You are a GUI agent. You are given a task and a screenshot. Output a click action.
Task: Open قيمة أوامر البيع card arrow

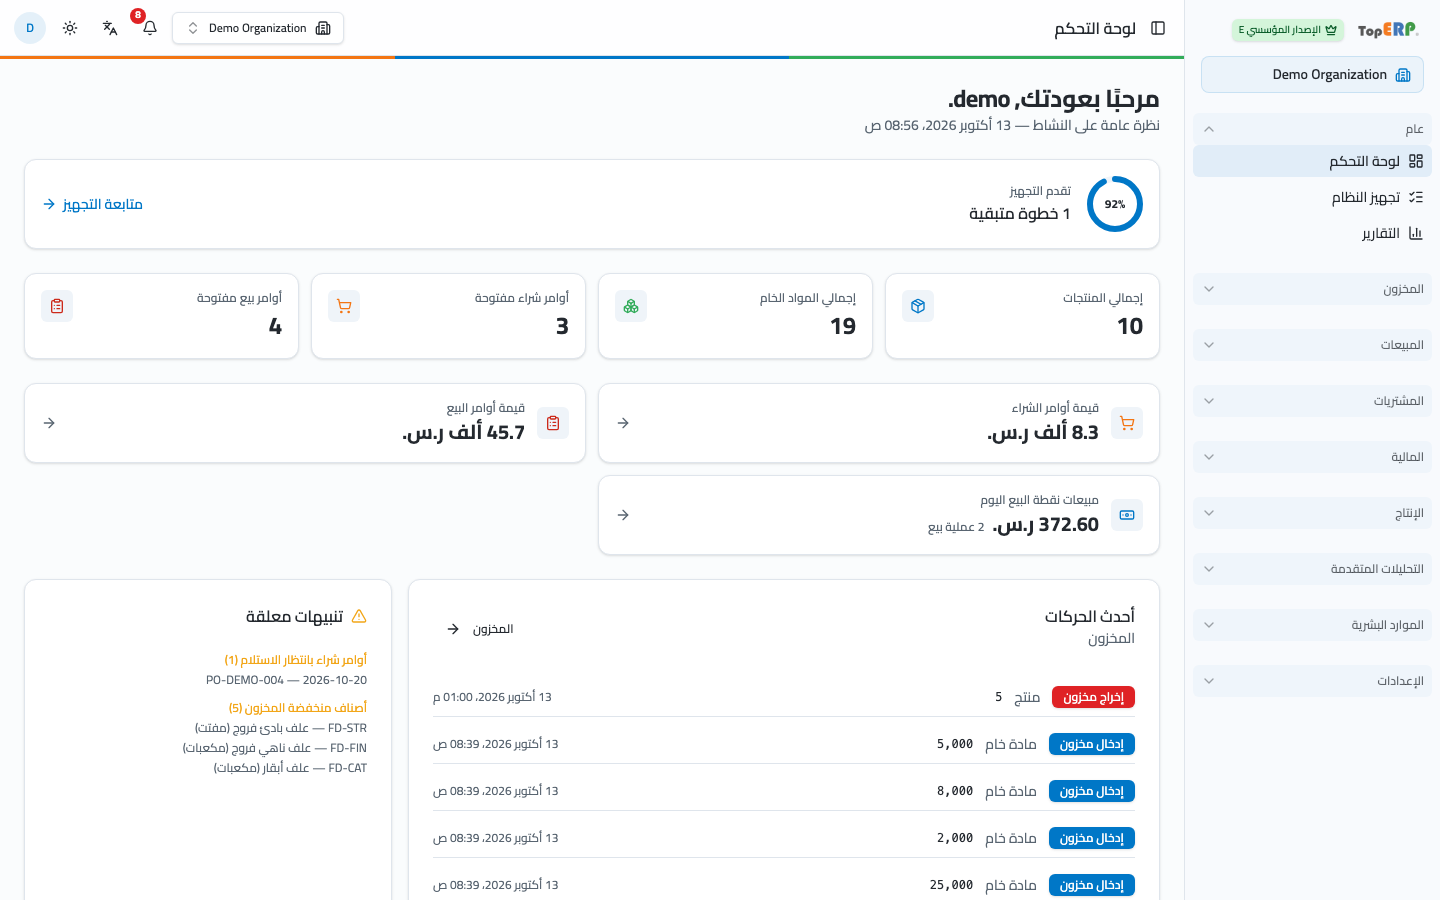49,423
